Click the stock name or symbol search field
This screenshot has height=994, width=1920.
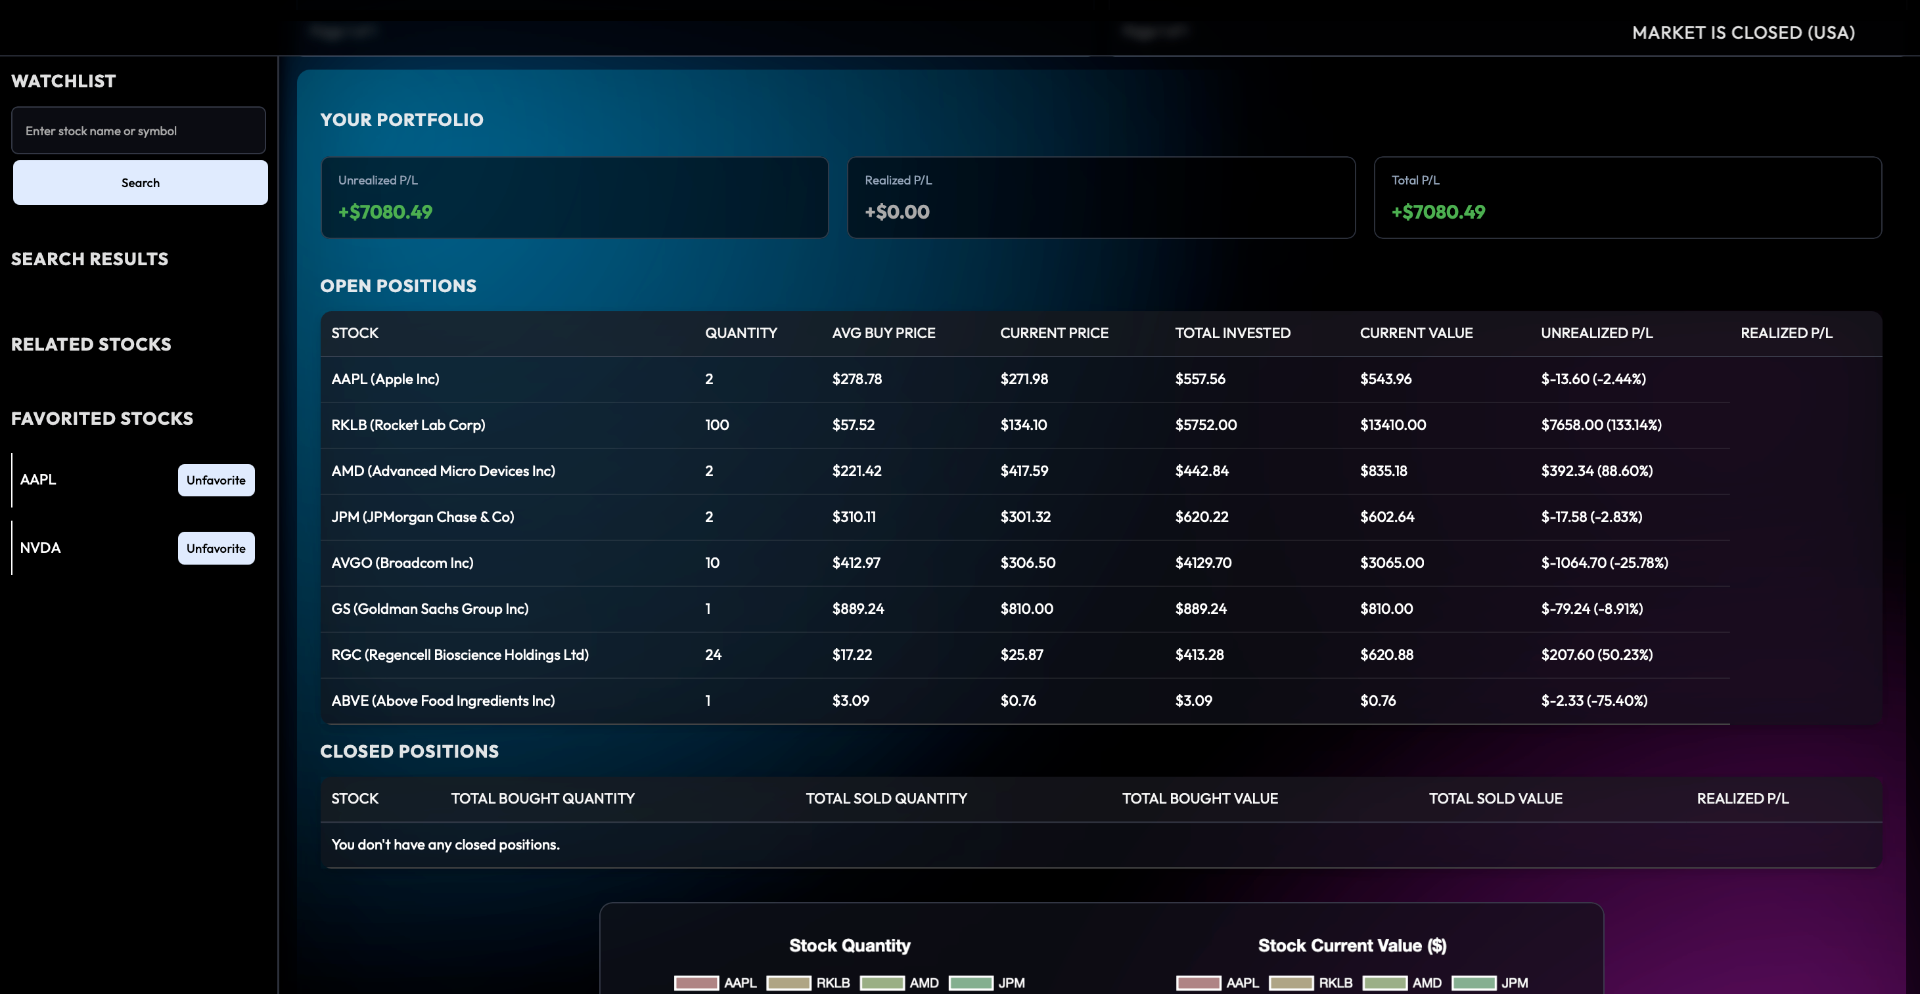138,130
